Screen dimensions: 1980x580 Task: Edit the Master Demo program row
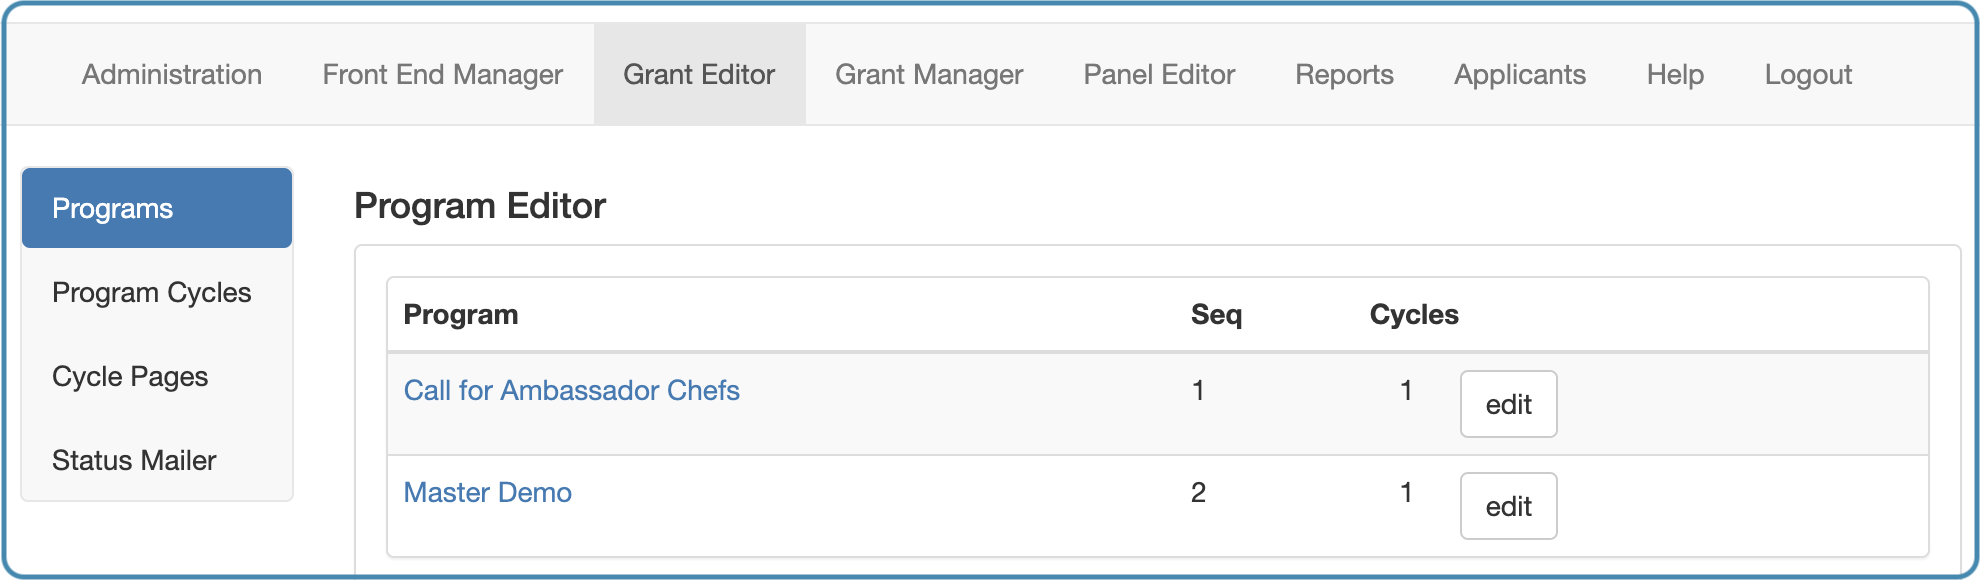(x=1508, y=506)
